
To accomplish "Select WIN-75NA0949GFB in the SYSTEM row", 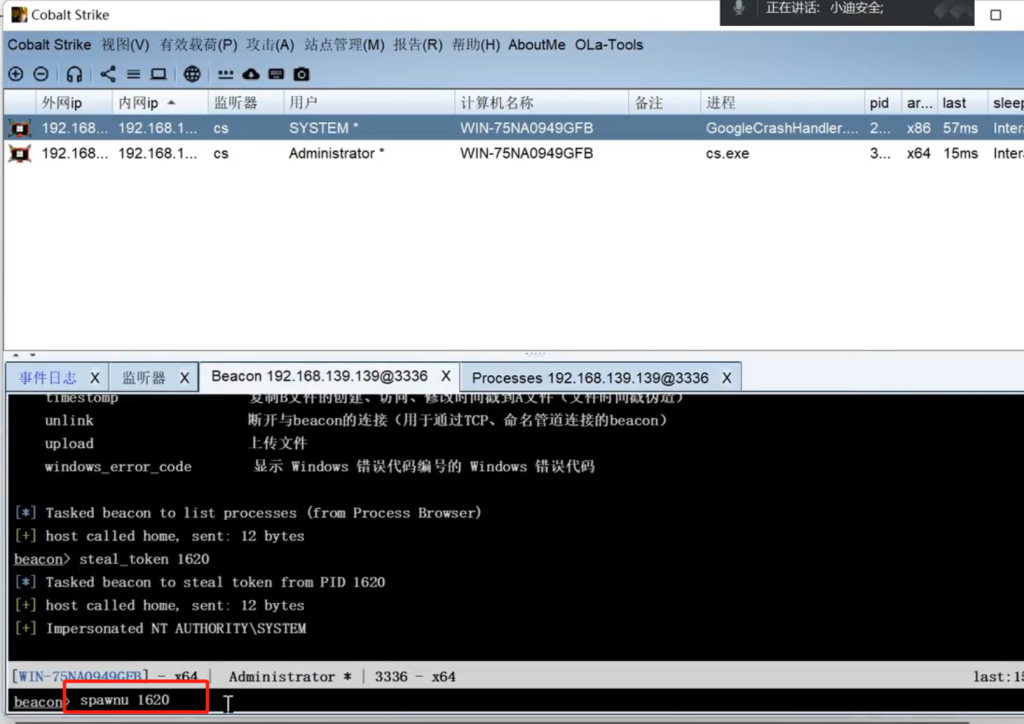I will [526, 128].
